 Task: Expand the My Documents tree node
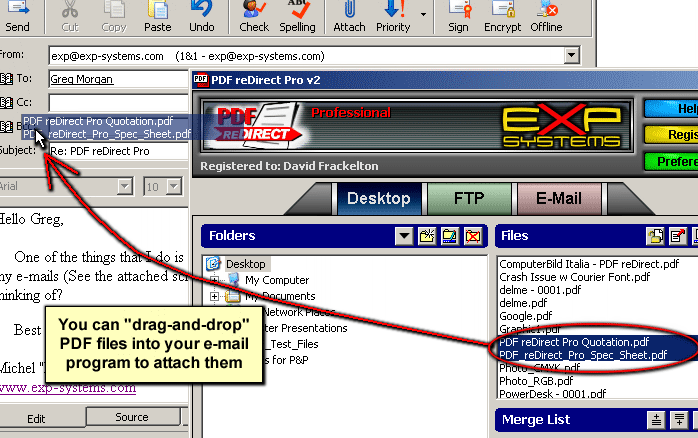[x=214, y=296]
